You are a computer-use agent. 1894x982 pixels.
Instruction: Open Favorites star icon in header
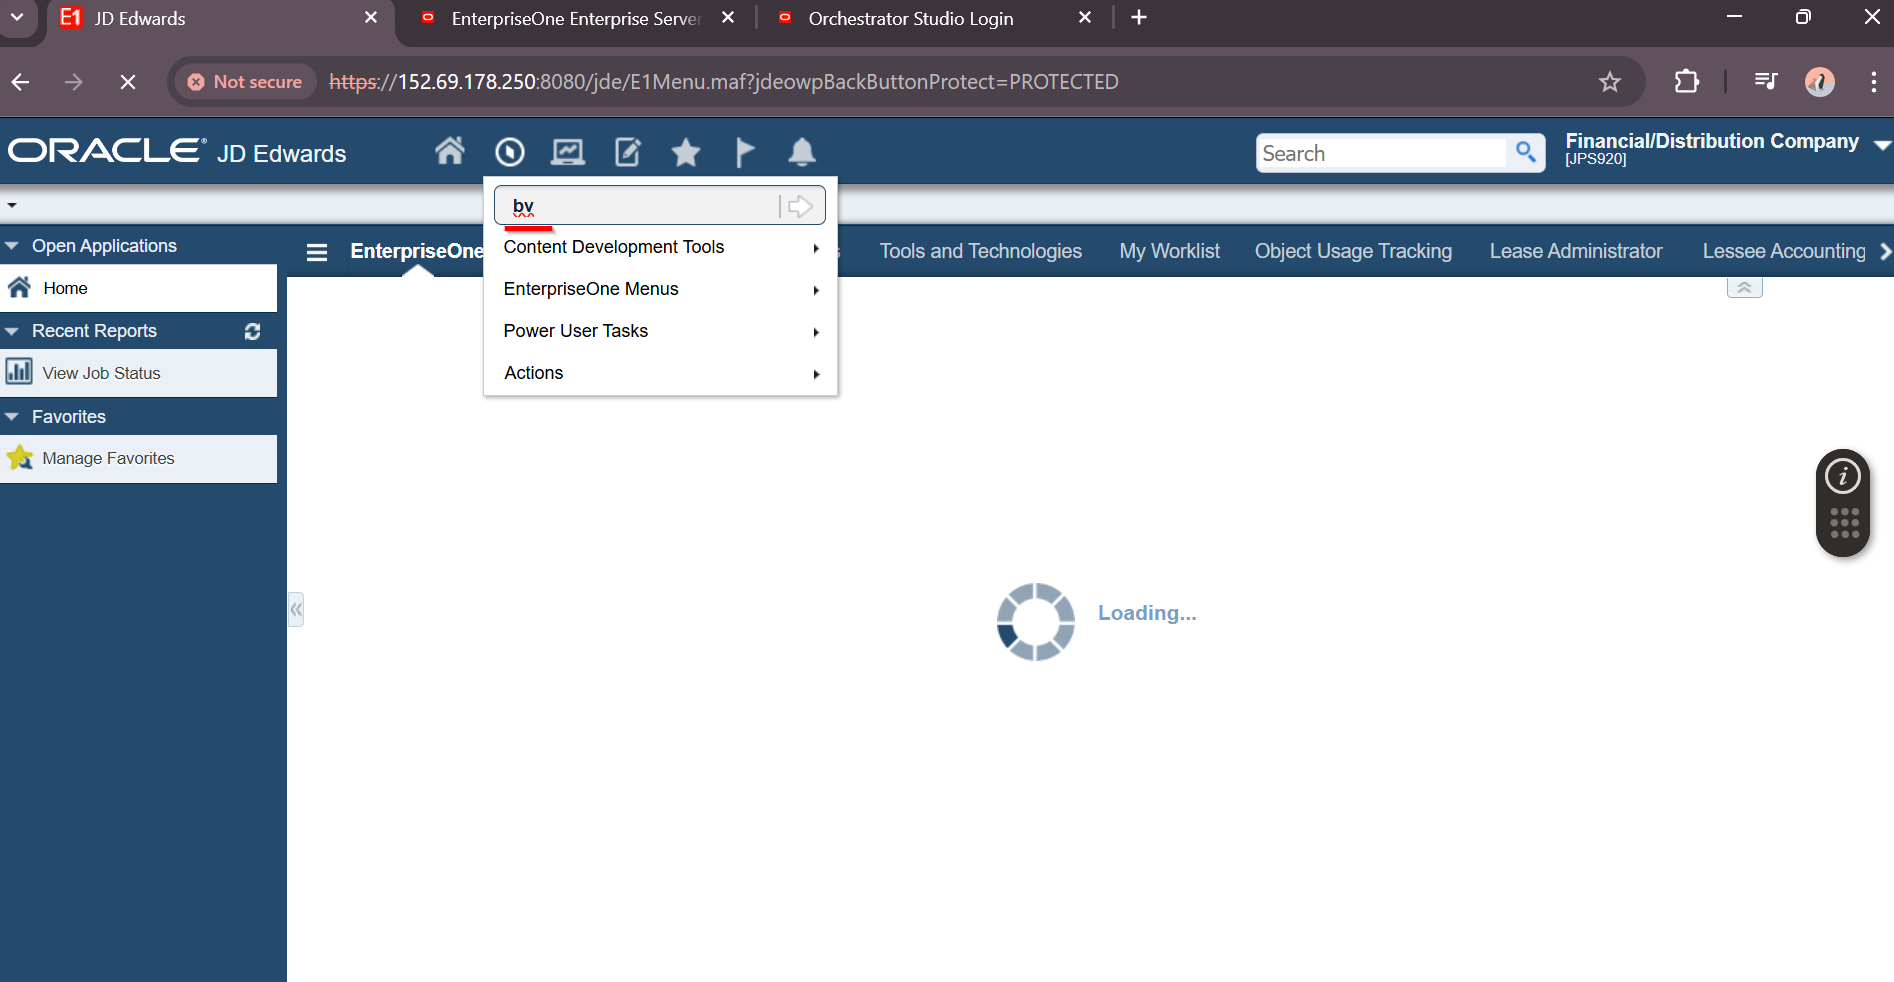tap(686, 152)
